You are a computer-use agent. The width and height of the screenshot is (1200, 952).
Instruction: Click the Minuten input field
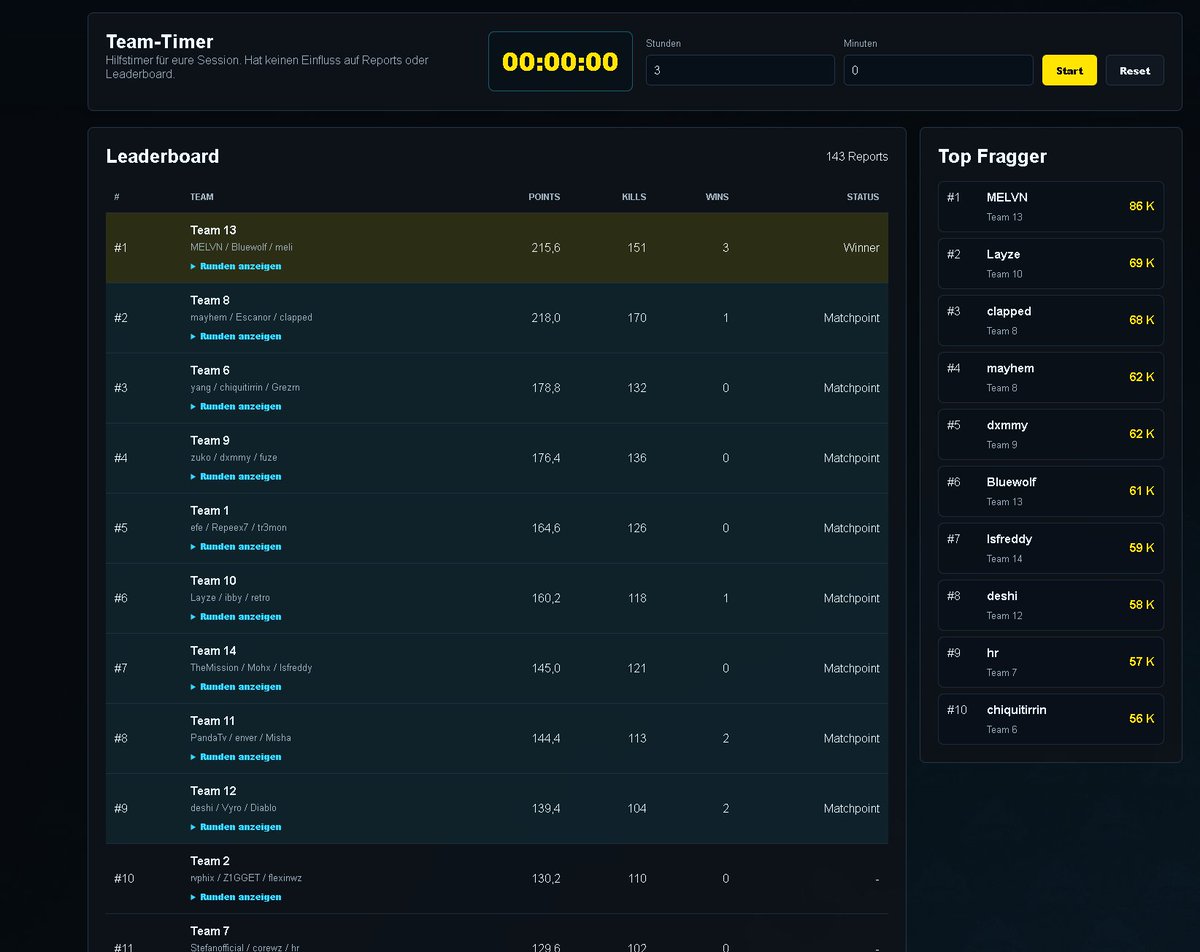[938, 70]
